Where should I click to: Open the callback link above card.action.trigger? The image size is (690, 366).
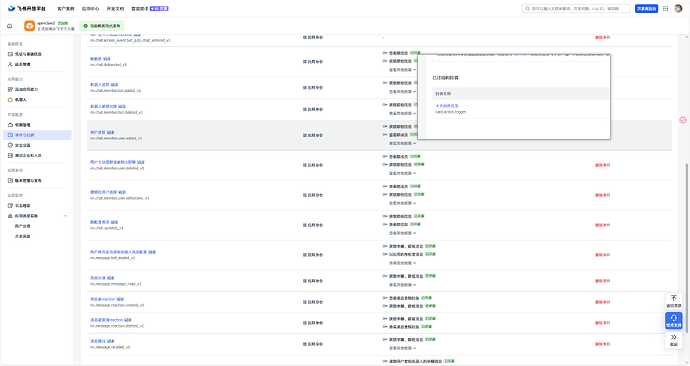pyautogui.click(x=447, y=106)
